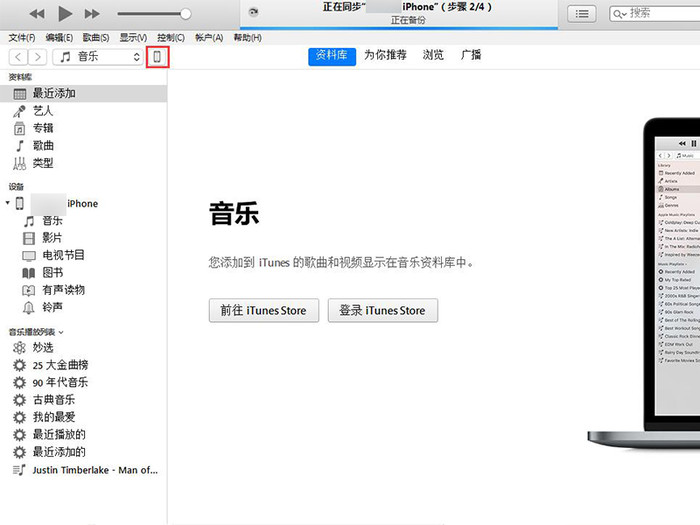700x525 pixels.
Task: Click the sync status text 正在备份
Action: coord(408,21)
